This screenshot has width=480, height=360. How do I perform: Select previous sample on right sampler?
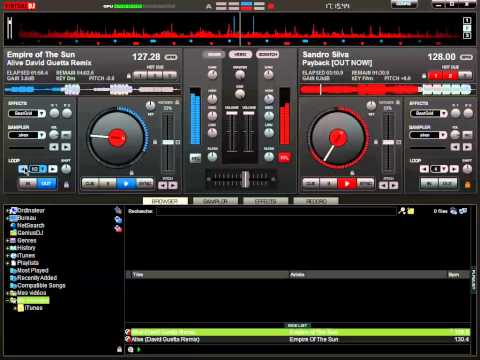[x=455, y=147]
